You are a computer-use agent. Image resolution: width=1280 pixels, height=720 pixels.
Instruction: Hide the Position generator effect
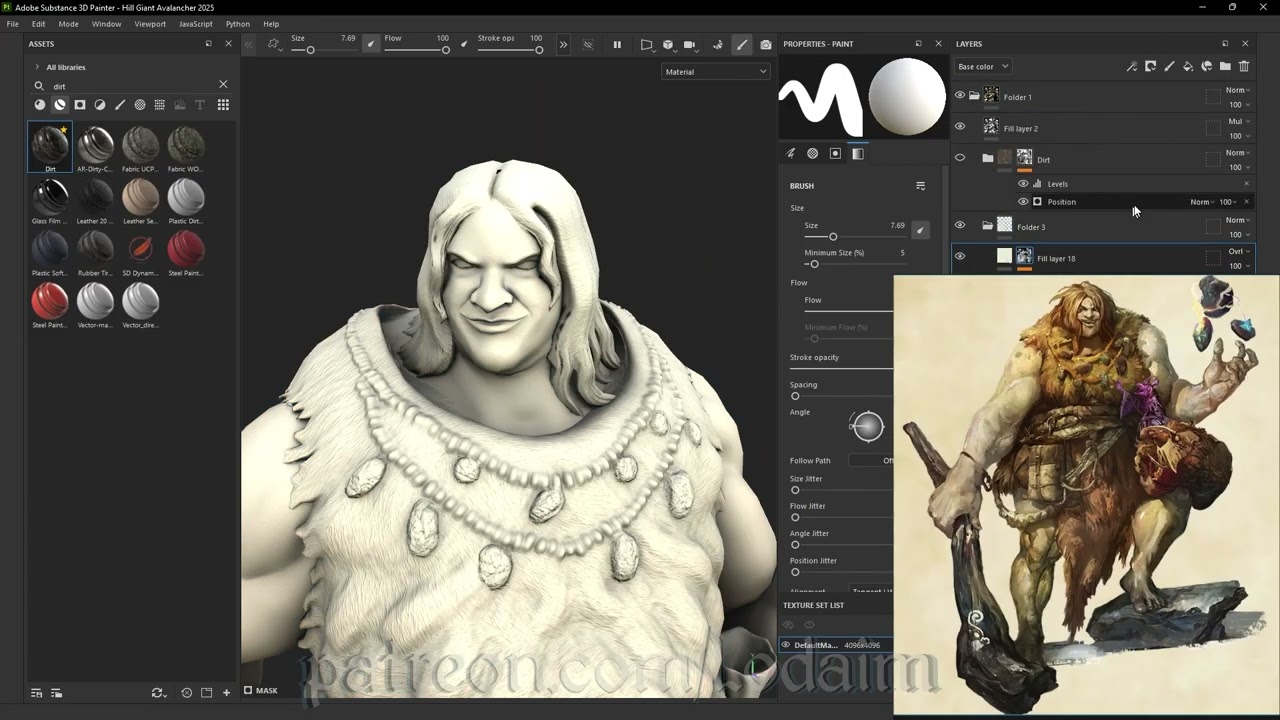[x=1023, y=202]
